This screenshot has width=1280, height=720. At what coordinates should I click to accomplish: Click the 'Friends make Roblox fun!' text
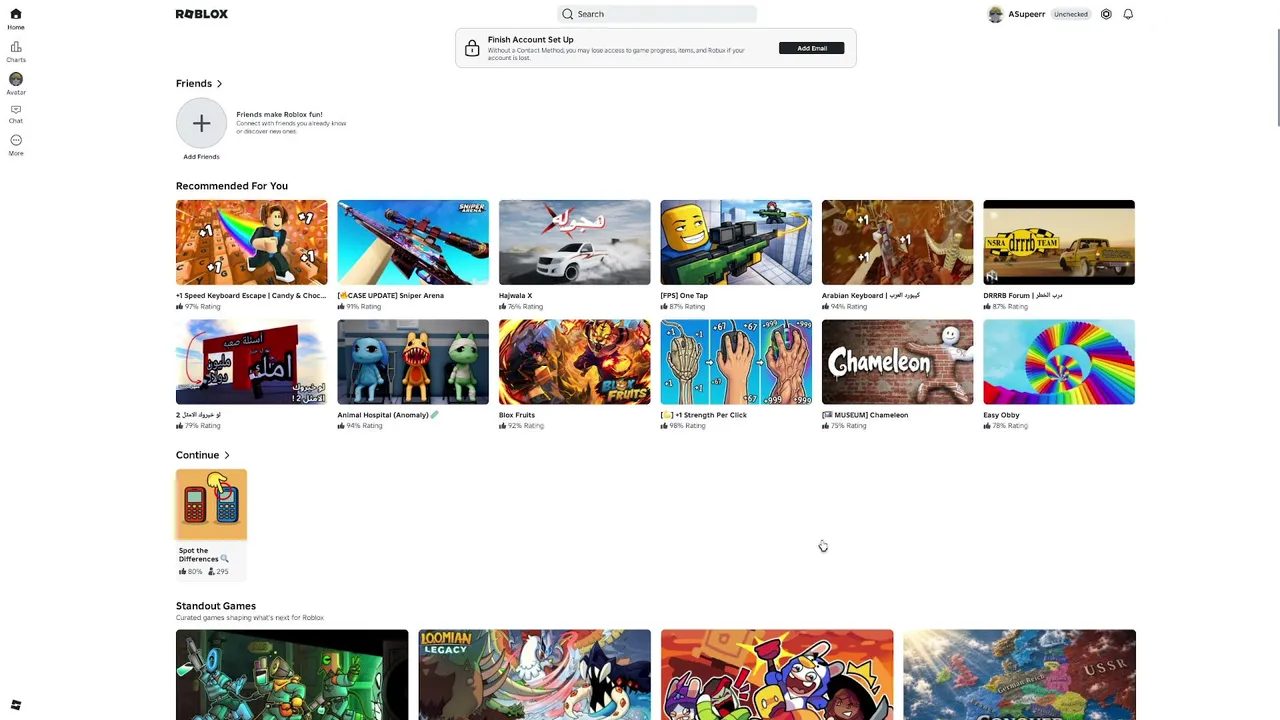pyautogui.click(x=279, y=115)
